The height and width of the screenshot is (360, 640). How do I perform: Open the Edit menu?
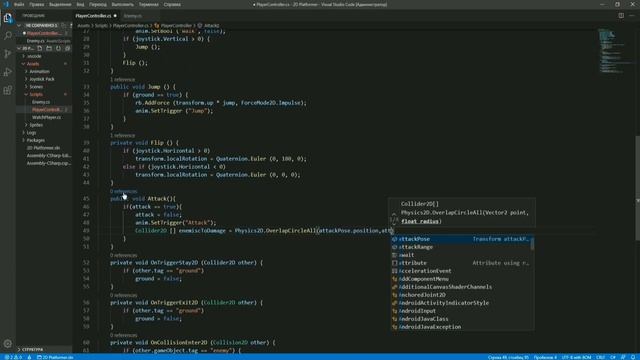[36, 4]
